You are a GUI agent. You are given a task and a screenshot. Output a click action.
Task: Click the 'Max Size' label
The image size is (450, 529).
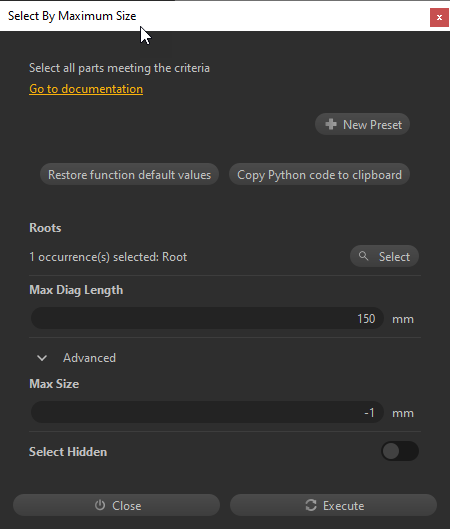pos(54,384)
